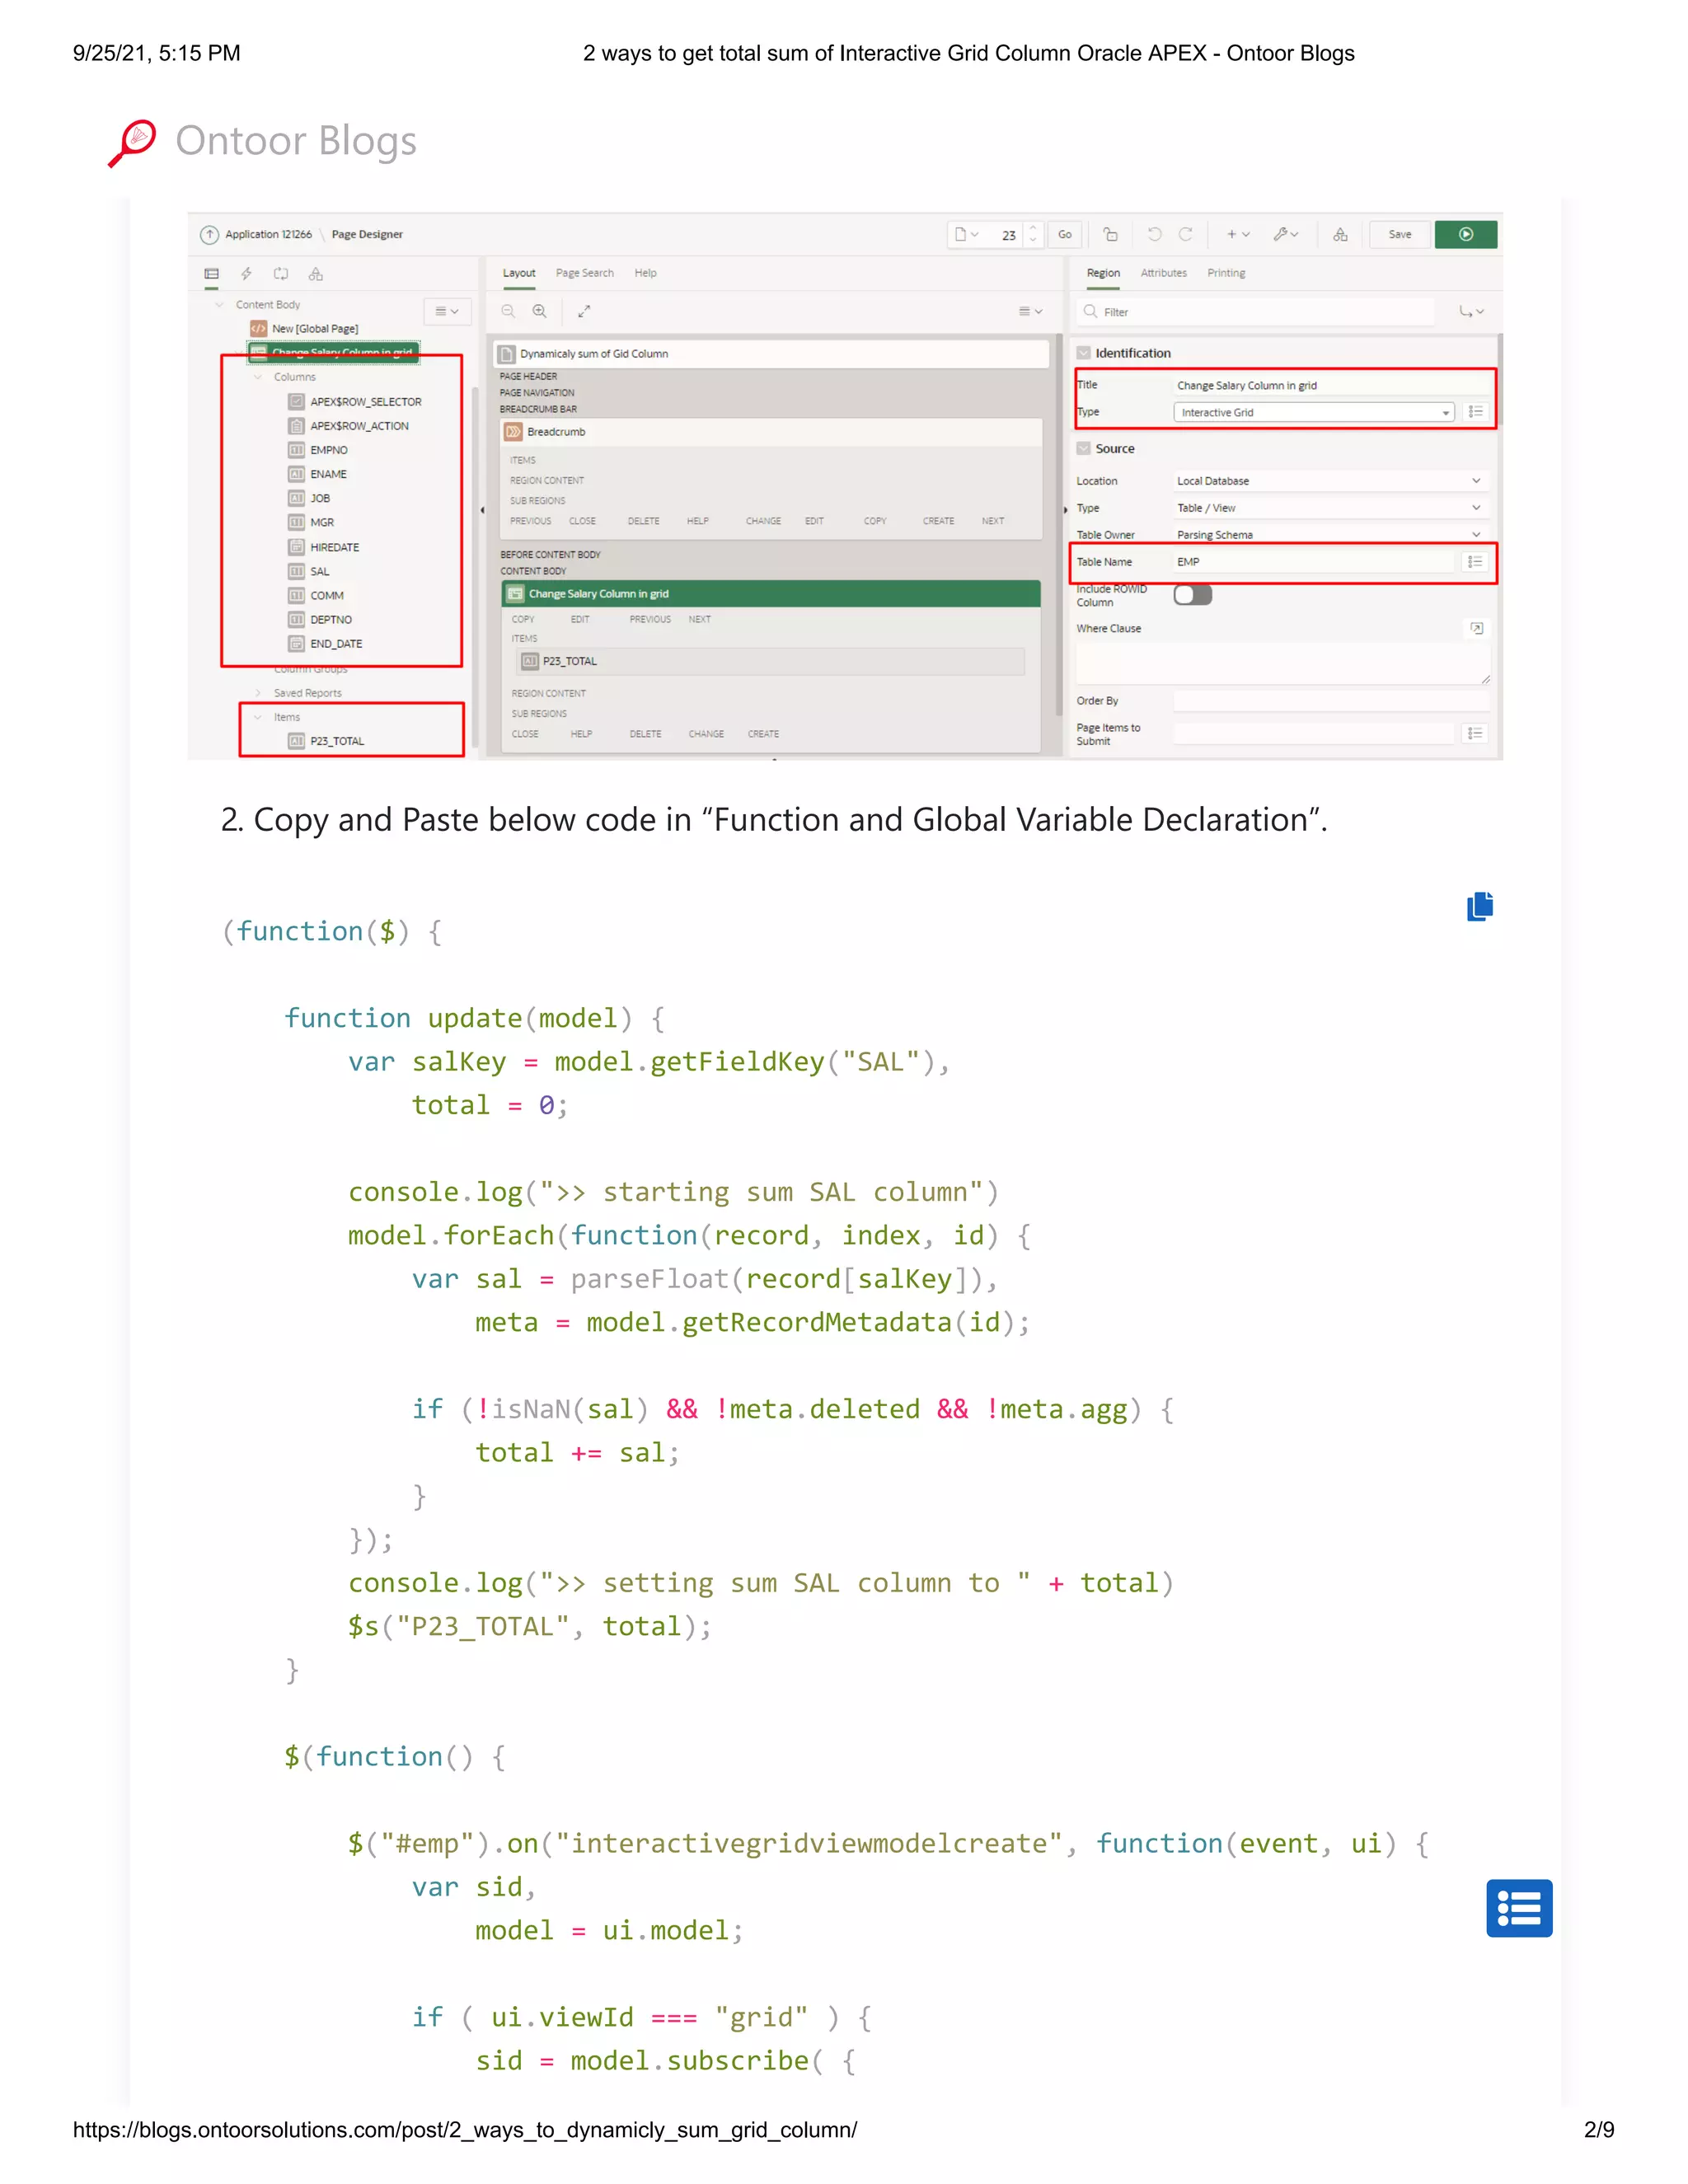This screenshot has width=1688, height=2184.
Task: Click the copy code icon
Action: click(x=1479, y=906)
